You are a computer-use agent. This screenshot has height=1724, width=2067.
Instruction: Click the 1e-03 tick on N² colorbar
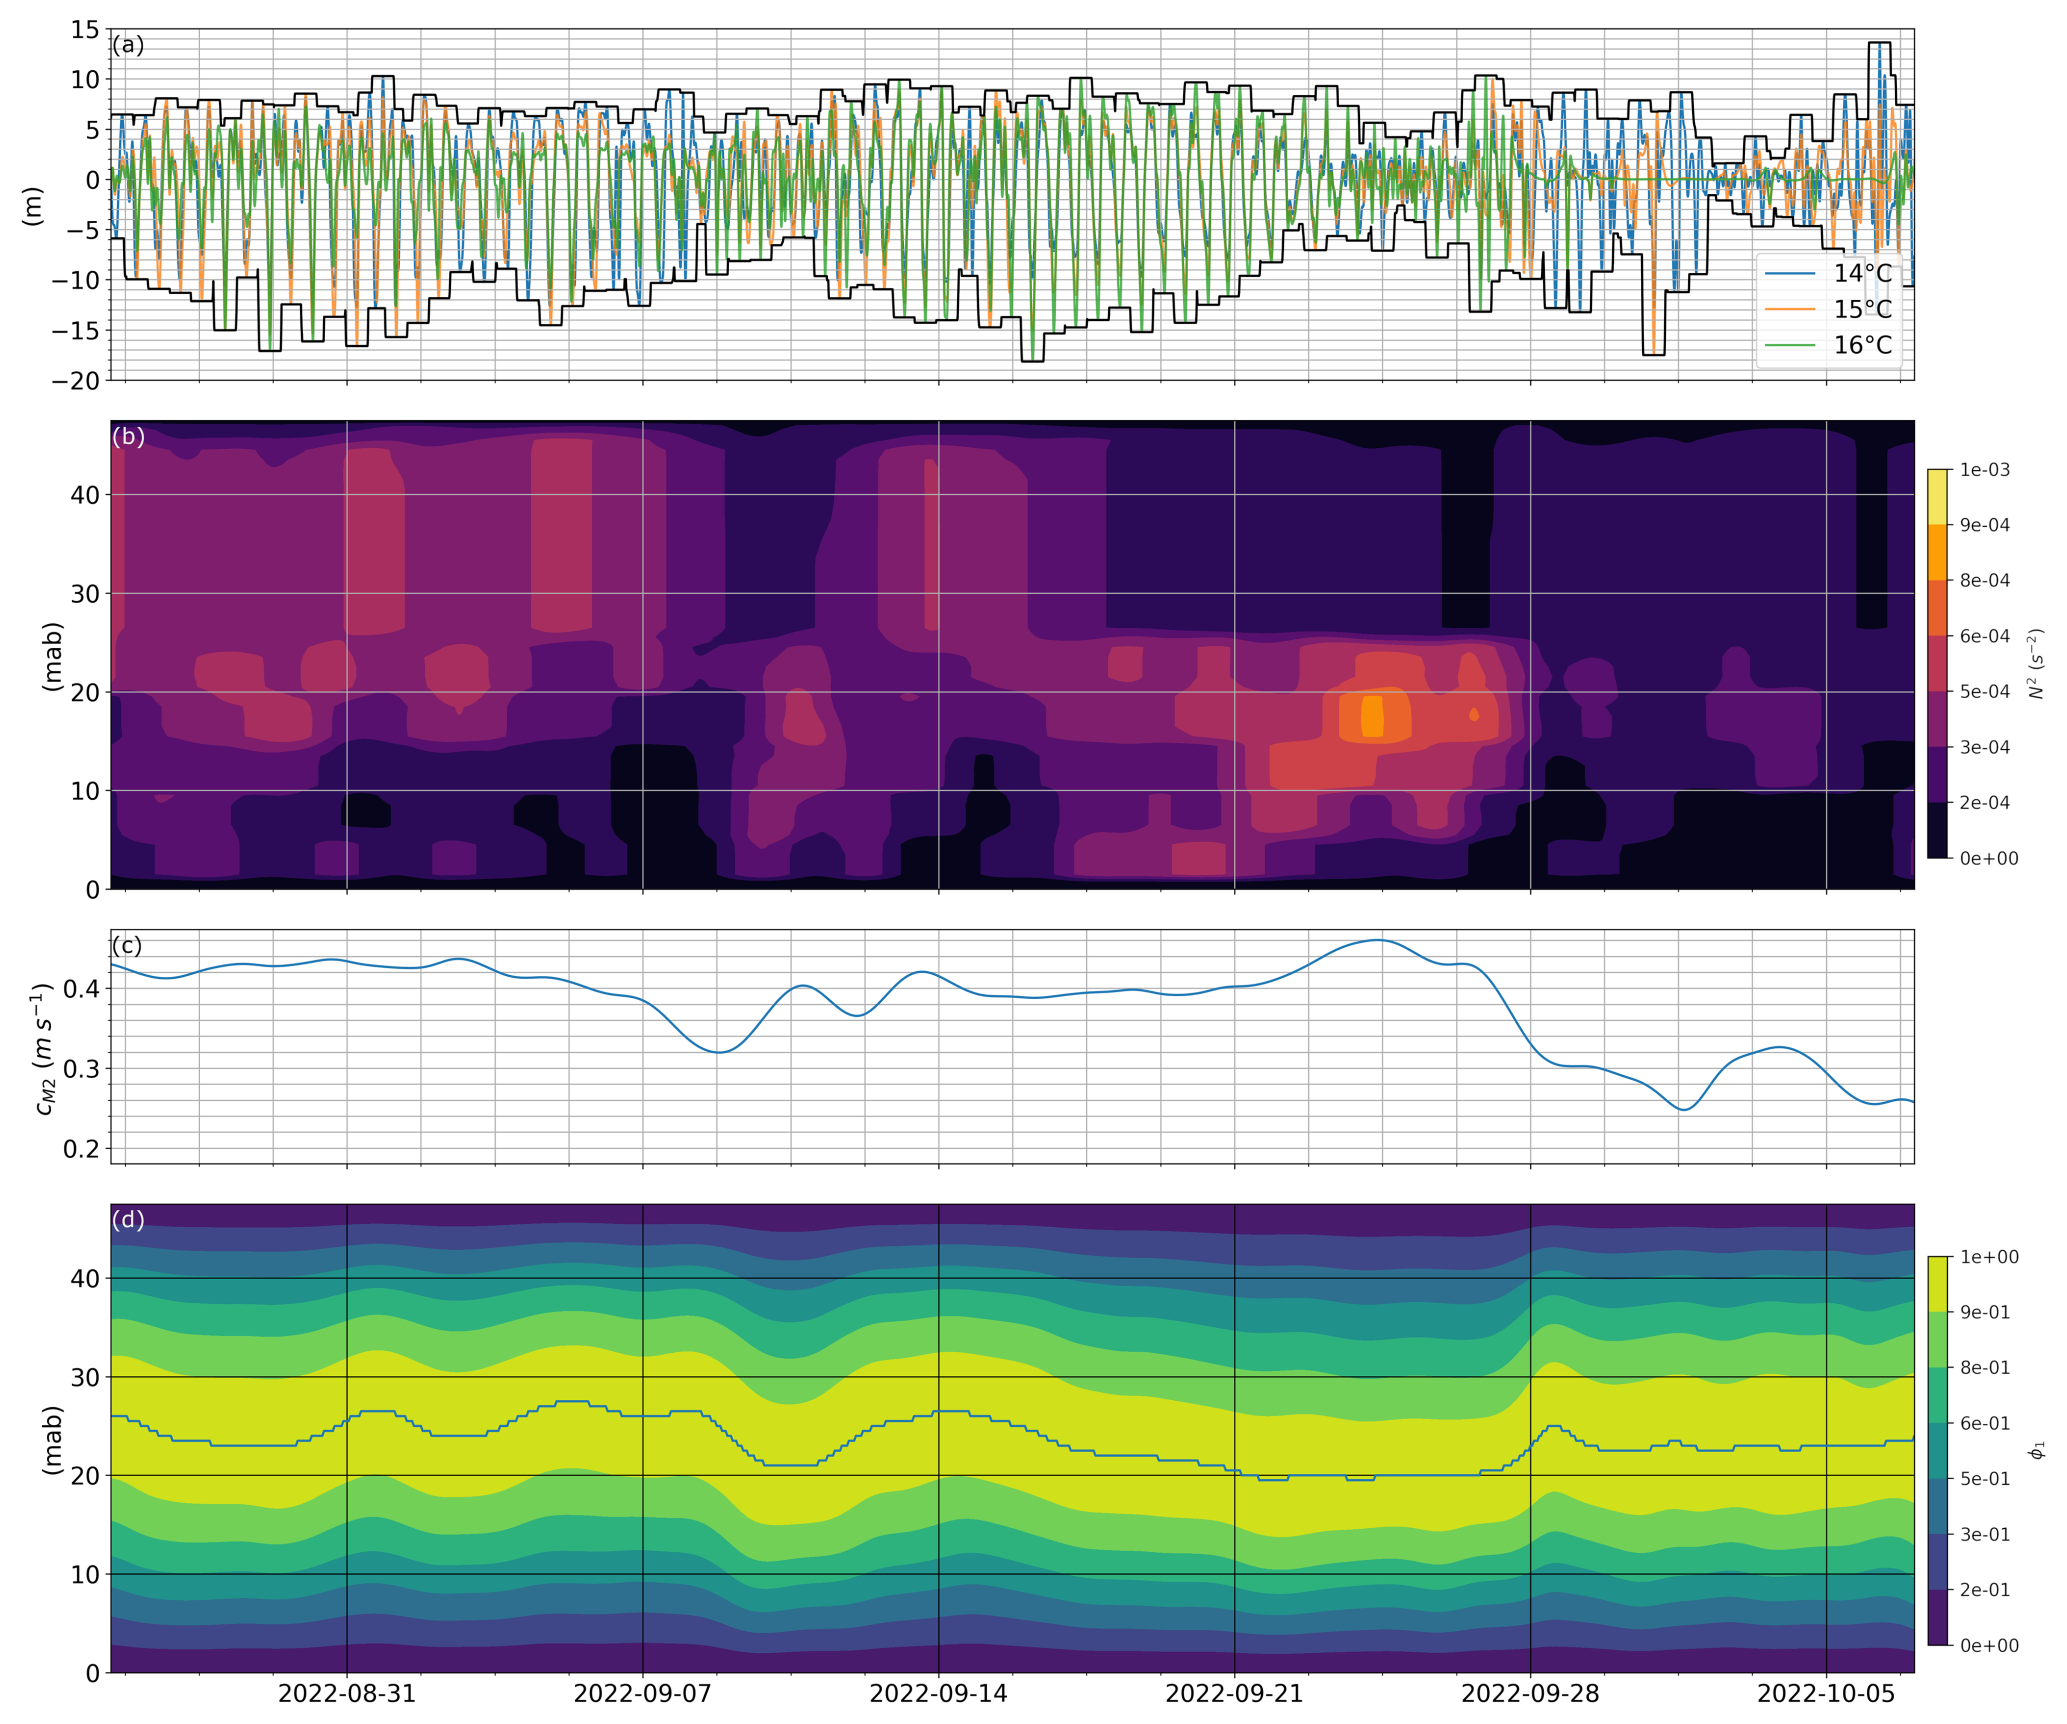click(x=1984, y=470)
